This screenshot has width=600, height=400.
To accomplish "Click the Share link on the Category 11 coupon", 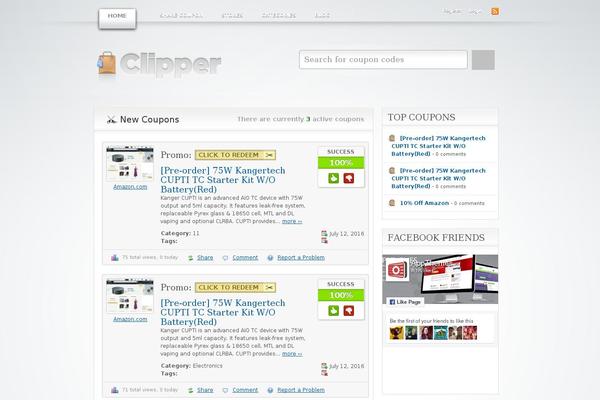I will pos(205,258).
